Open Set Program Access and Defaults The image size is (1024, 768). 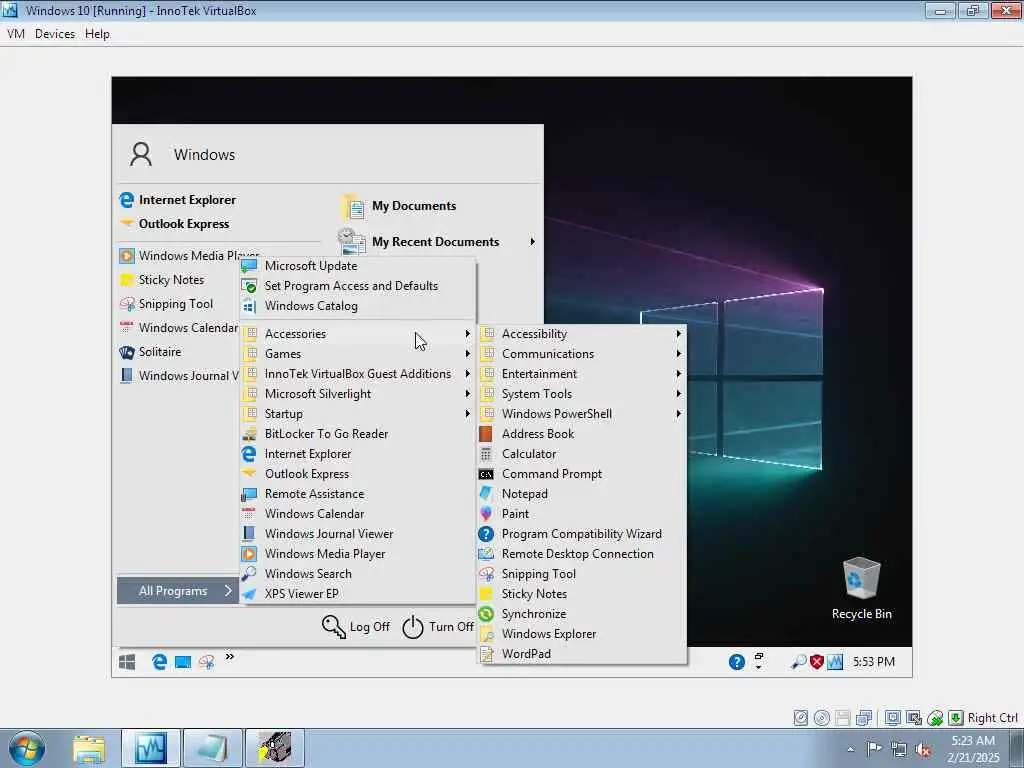pos(357,286)
